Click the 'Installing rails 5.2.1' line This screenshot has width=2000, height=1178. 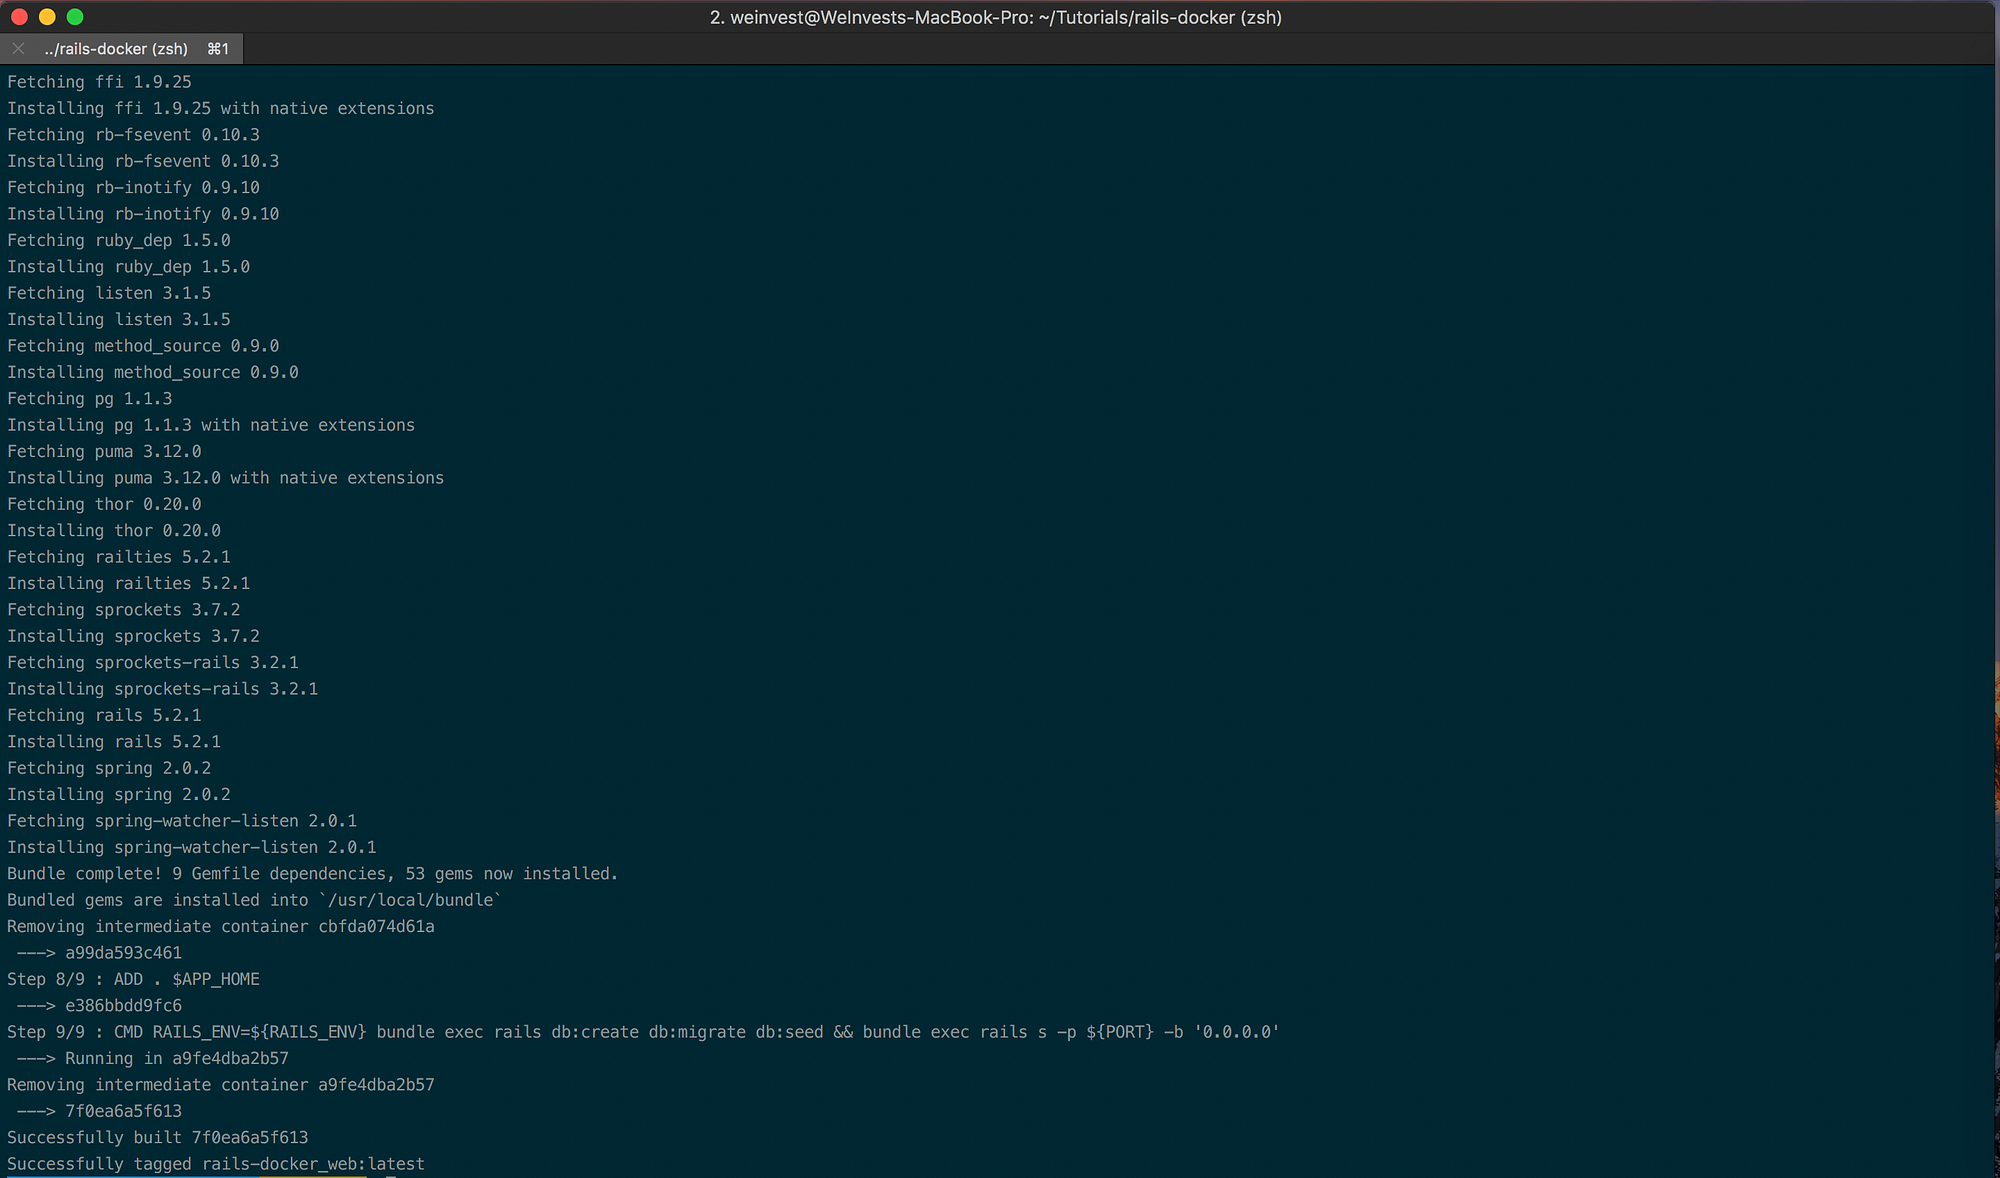114,741
